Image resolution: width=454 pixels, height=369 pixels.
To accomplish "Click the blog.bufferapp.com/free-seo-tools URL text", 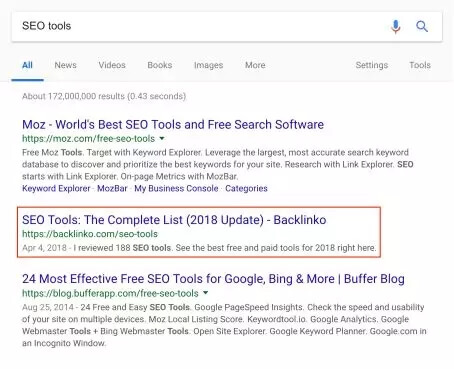I will coord(110,293).
